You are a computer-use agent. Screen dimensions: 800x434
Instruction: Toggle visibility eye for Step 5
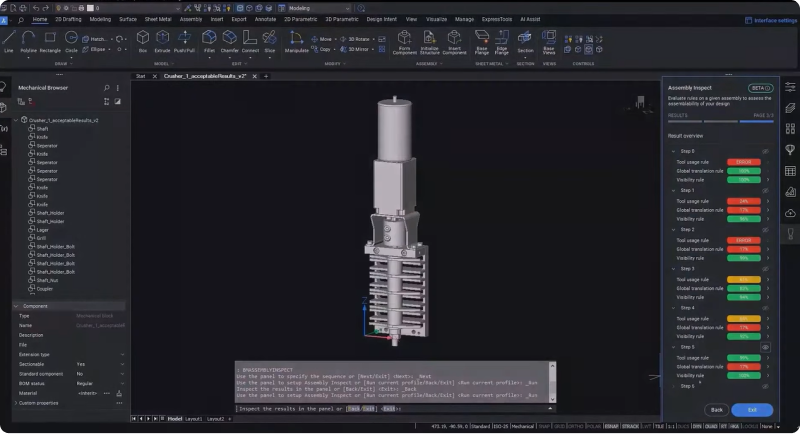[x=765, y=347]
